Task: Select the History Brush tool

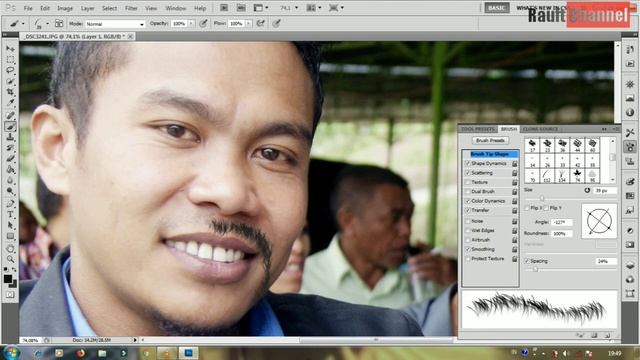Action: tap(10, 148)
